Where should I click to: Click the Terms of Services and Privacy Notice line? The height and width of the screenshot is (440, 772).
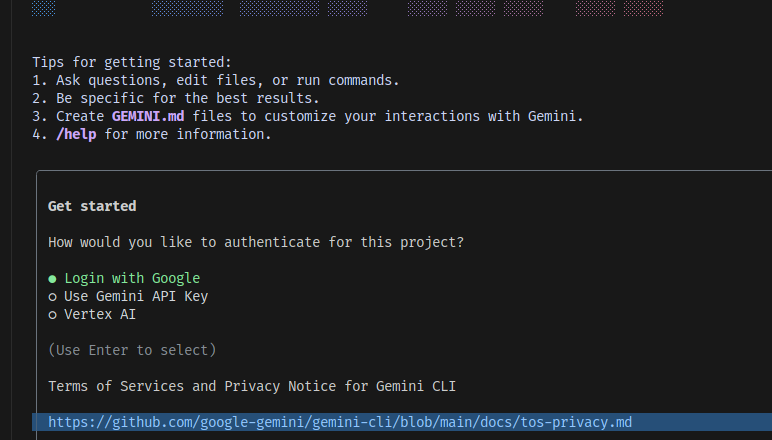[x=252, y=387]
